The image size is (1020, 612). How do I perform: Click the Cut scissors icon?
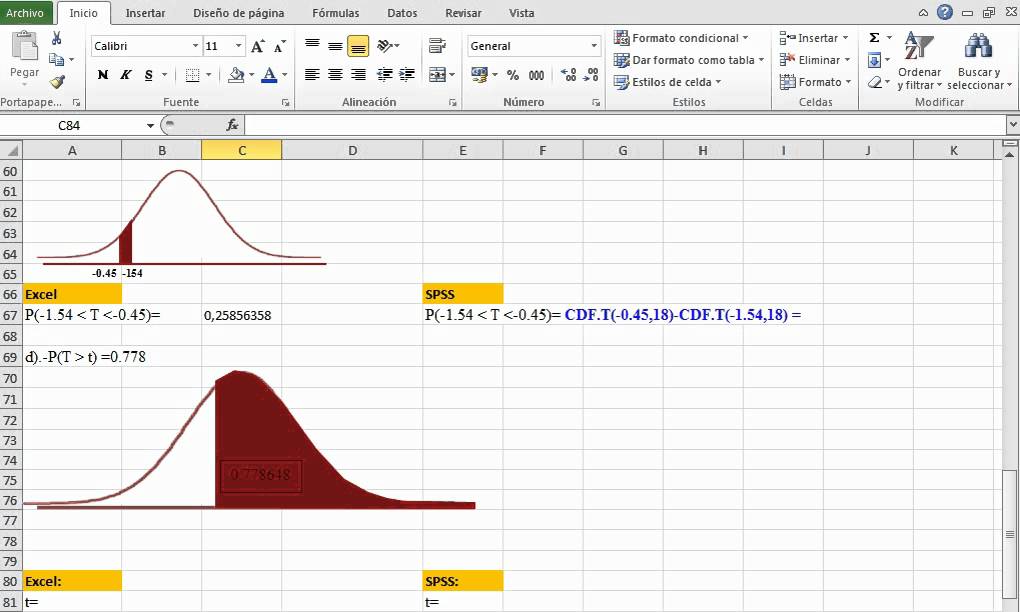[57, 38]
